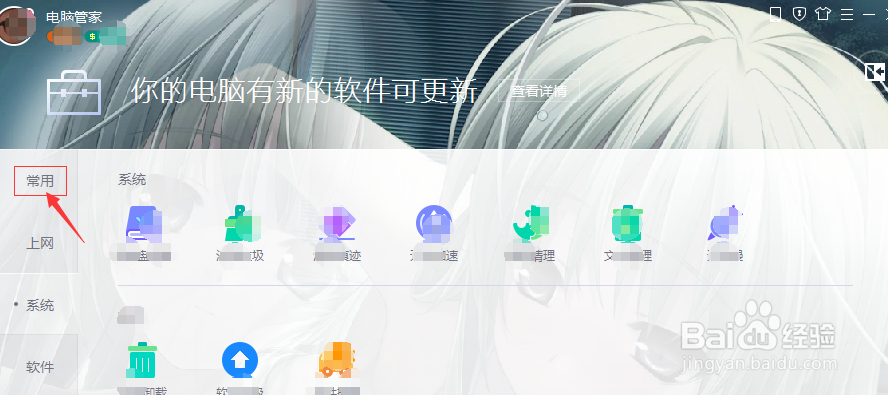Select the 系统 tab in sidebar
Screen dimensions: 888x395
click(40, 305)
